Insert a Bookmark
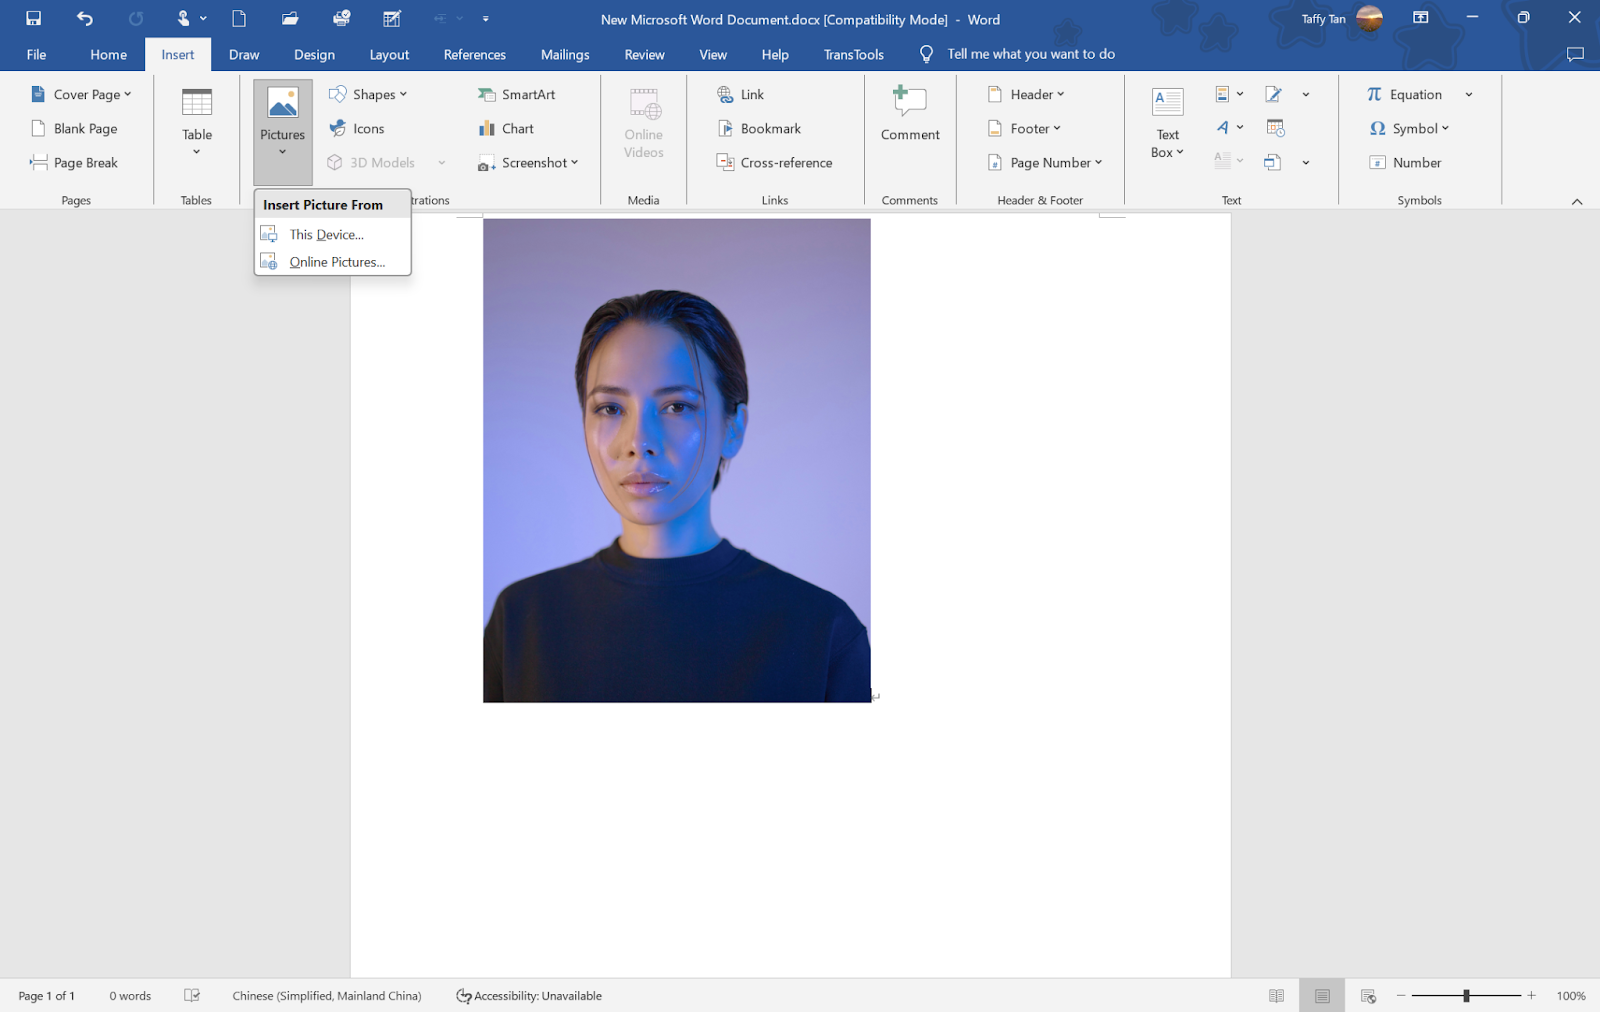The width and height of the screenshot is (1600, 1012). pyautogui.click(x=759, y=128)
